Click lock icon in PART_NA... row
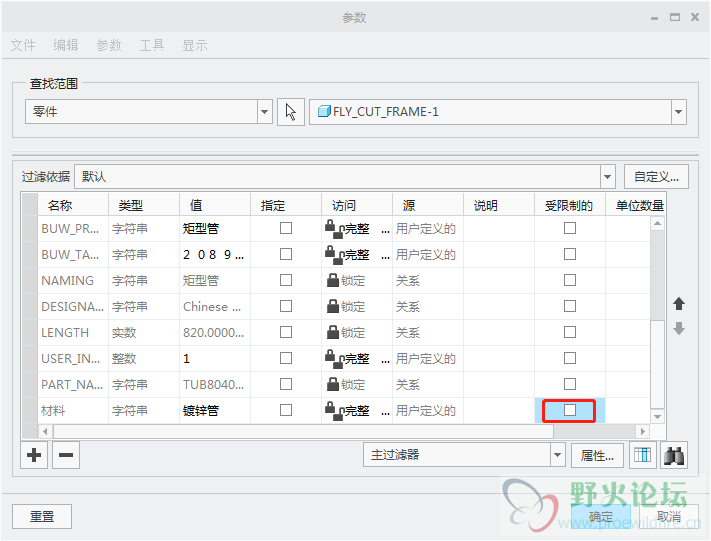The height and width of the screenshot is (541, 711). [x=333, y=385]
